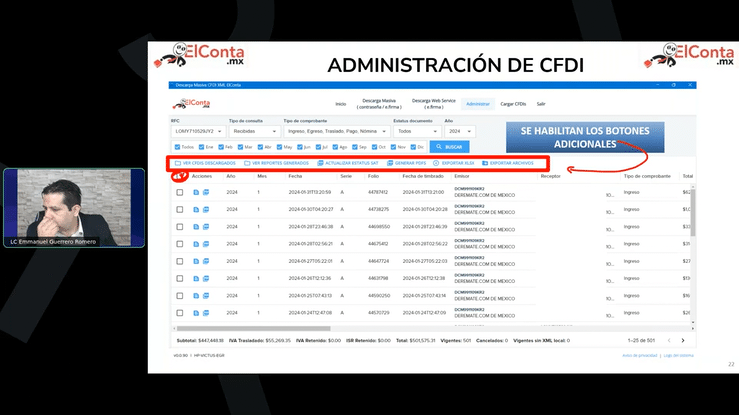The width and height of the screenshot is (739, 415).
Task: Uncheck the Dic month checkbox
Action: click(413, 147)
